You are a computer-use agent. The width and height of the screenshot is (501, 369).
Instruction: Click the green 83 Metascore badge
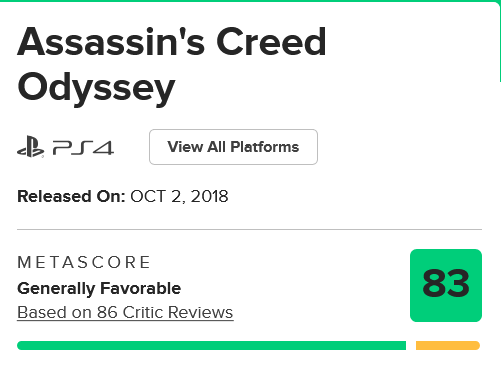pos(446,285)
